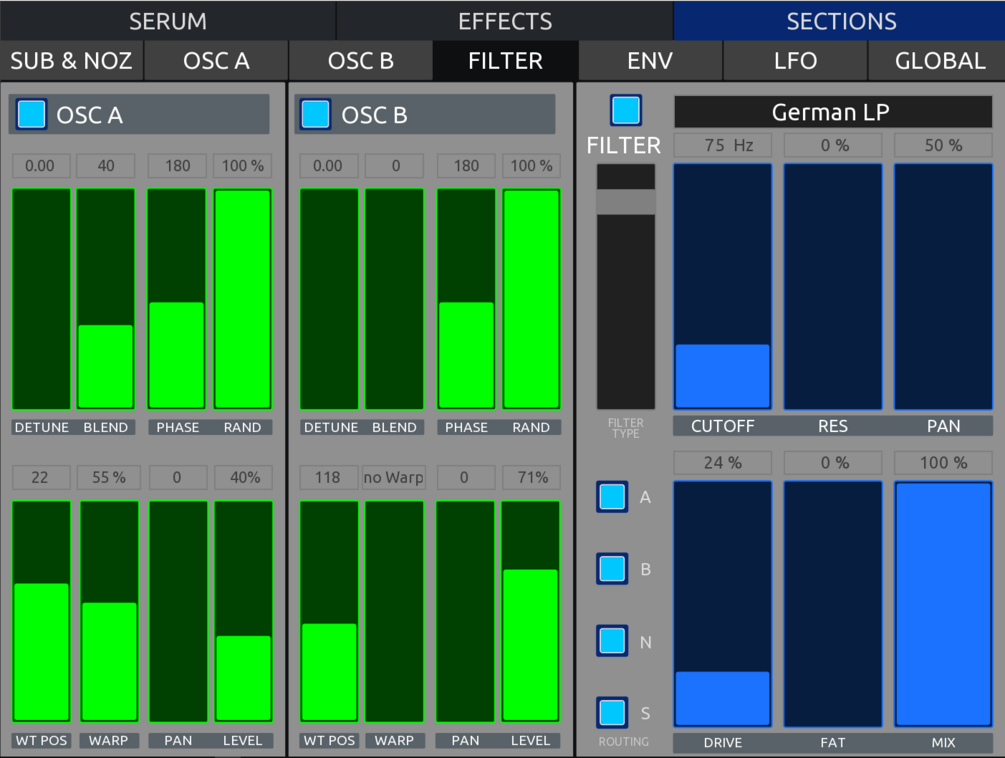
Task: Open the GLOBAL section tab
Action: tap(939, 61)
